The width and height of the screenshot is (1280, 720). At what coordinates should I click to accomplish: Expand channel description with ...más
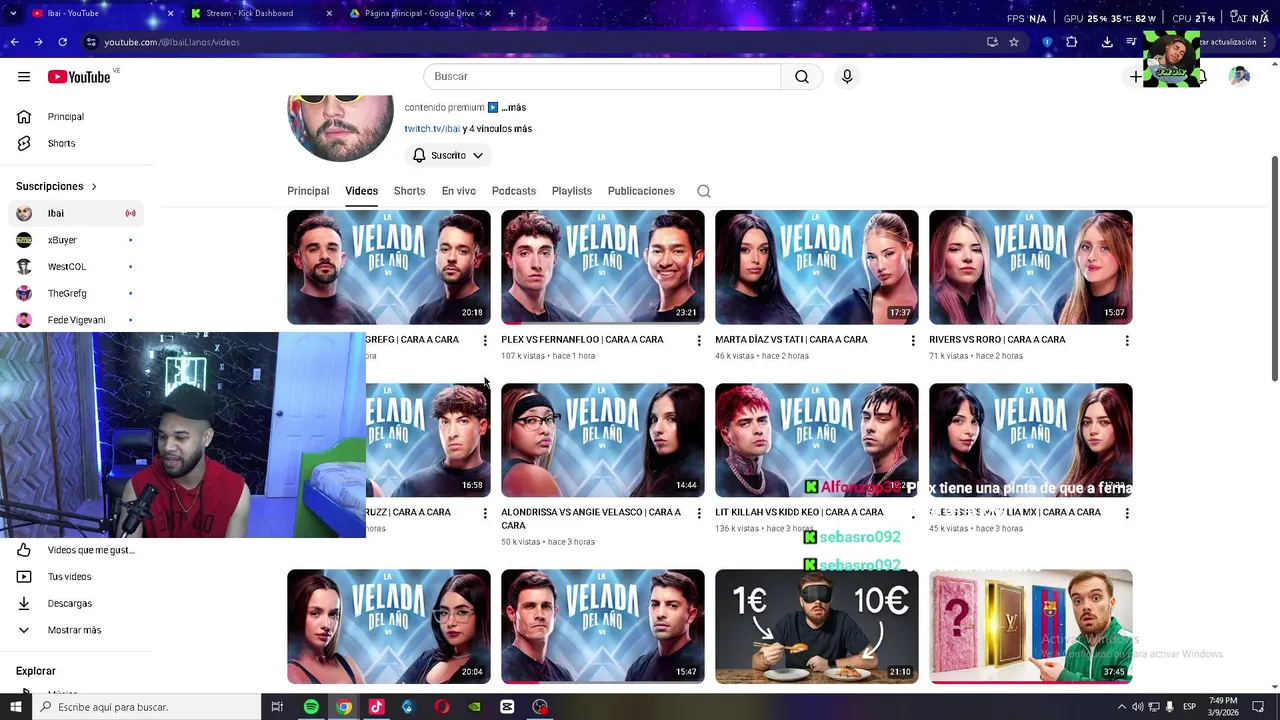pos(513,108)
